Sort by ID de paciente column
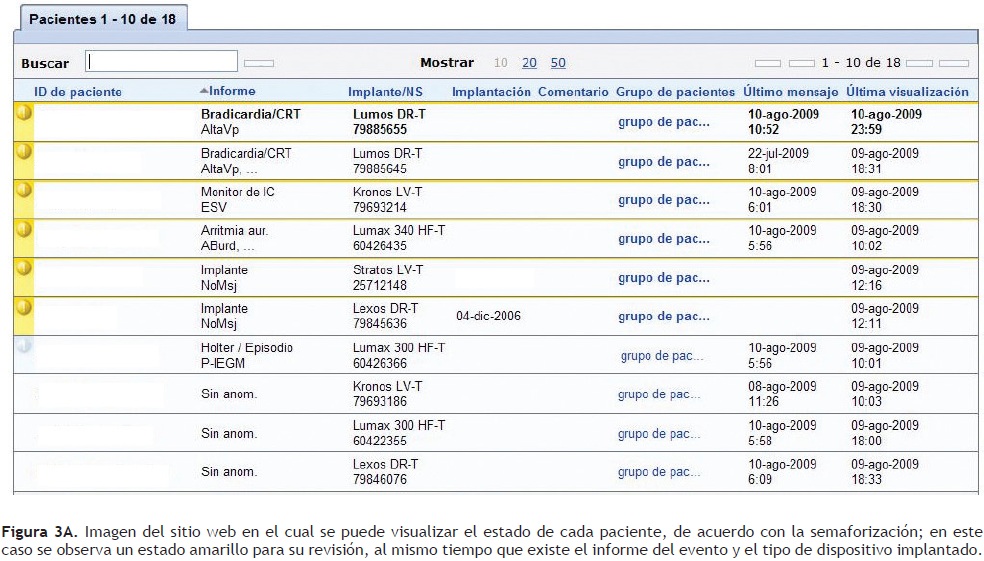Image resolution: width=984 pixels, height=561 pixels. [78, 91]
